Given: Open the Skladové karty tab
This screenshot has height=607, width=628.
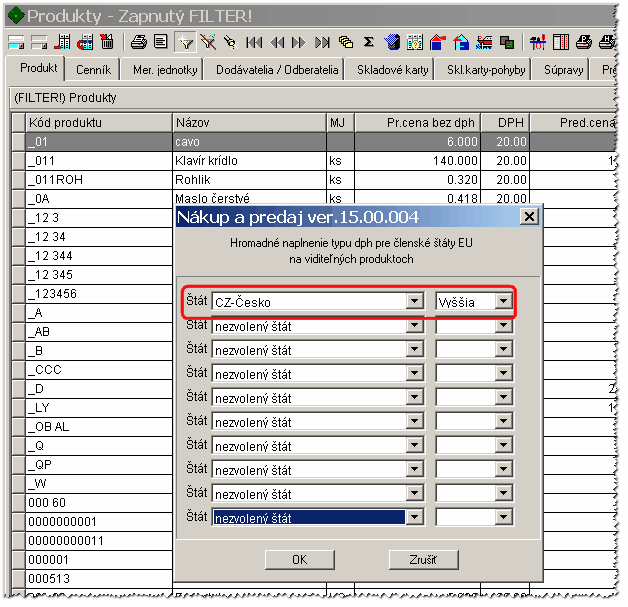Looking at the screenshot, I should [392, 70].
